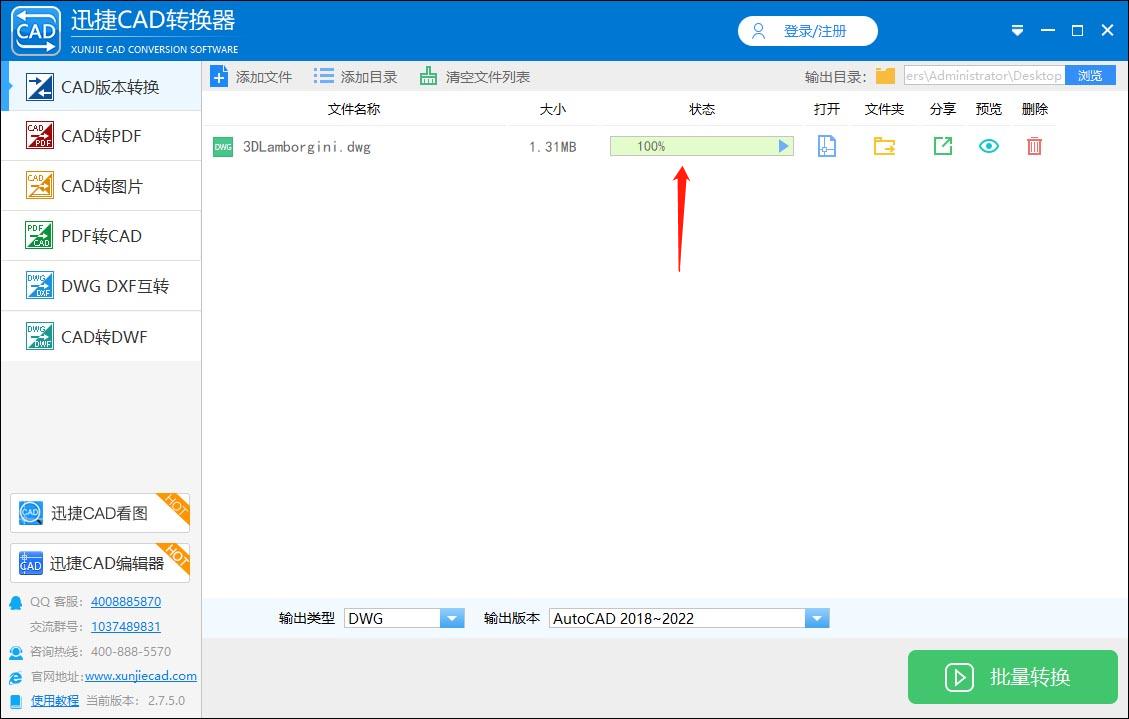Click the output directory path field
This screenshot has height=719, width=1129.
(984, 75)
